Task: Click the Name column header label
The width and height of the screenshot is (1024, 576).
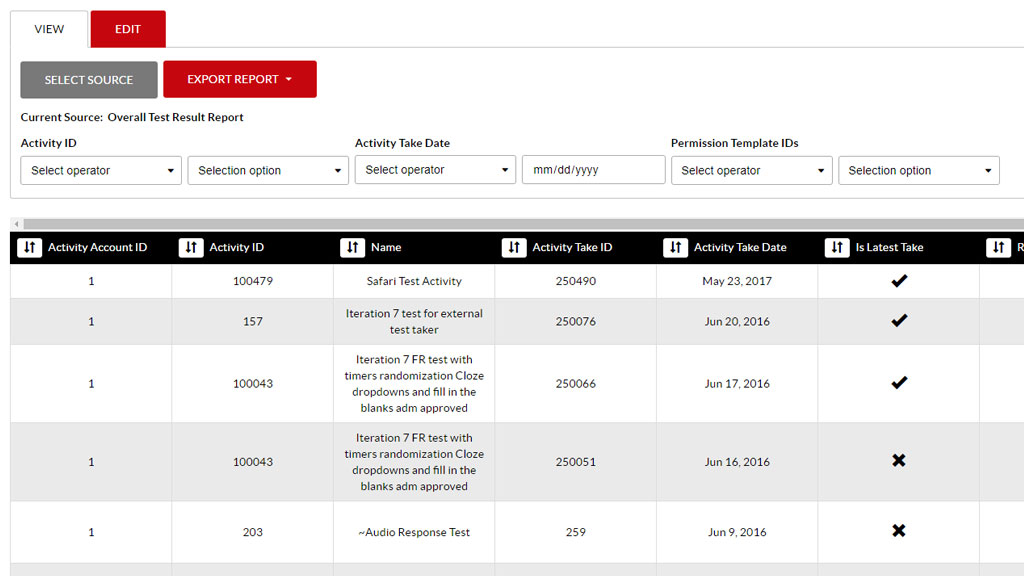Action: (x=386, y=248)
